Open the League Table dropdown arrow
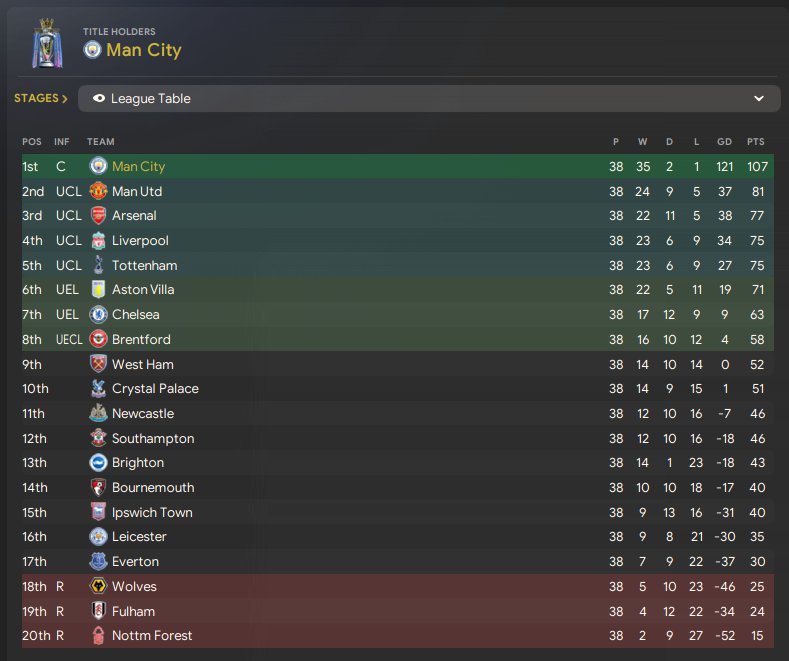The width and height of the screenshot is (789, 661). tap(759, 99)
